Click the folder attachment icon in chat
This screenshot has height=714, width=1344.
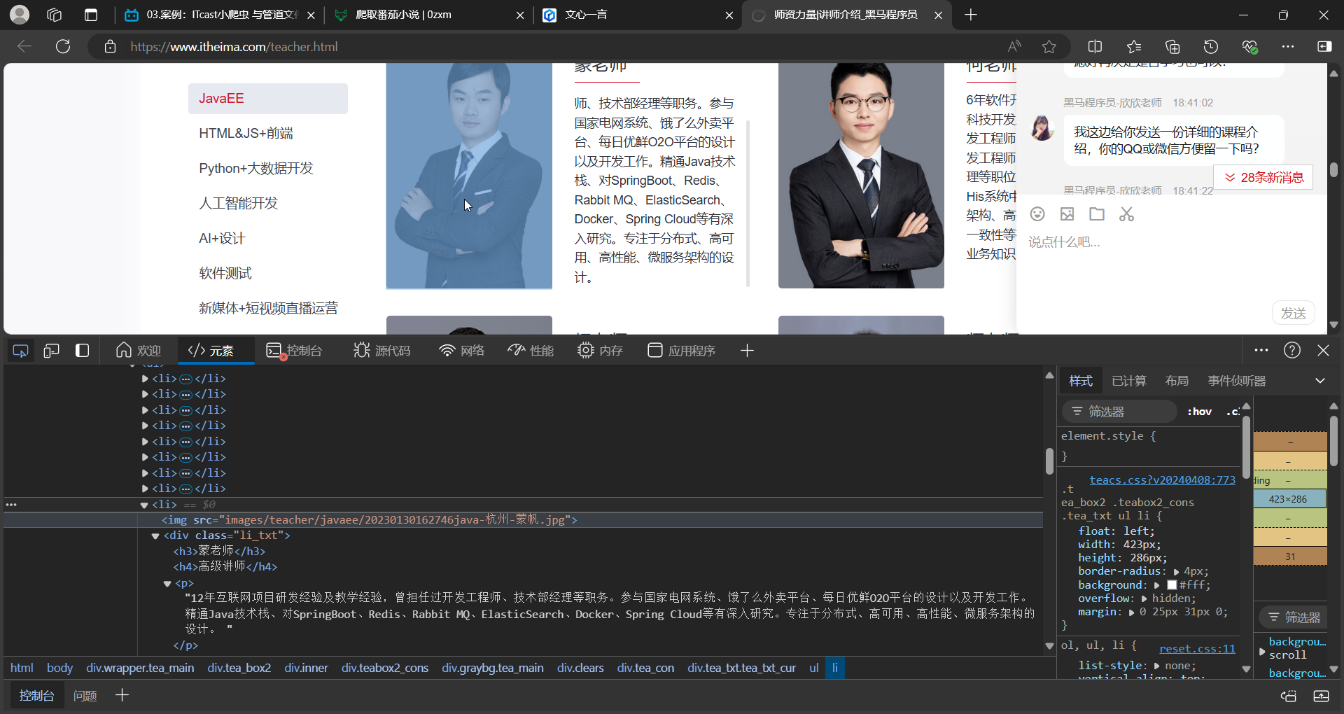(1097, 214)
